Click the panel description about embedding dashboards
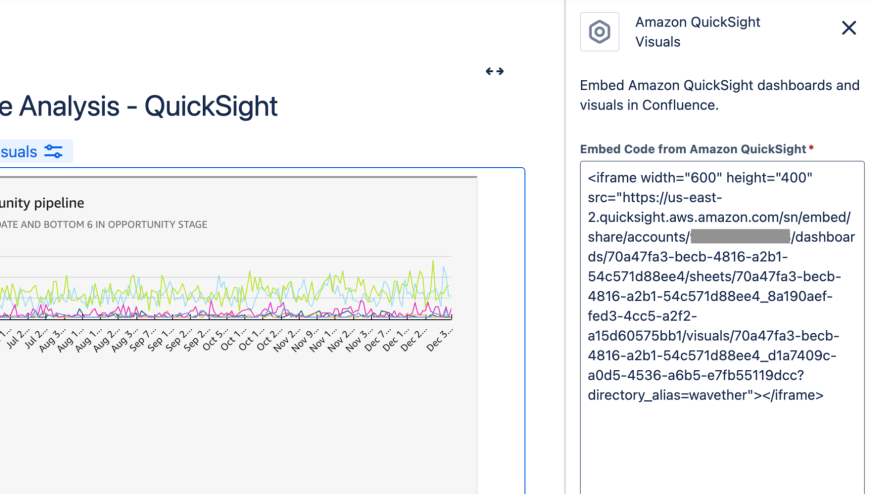The height and width of the screenshot is (494, 870). click(719, 95)
